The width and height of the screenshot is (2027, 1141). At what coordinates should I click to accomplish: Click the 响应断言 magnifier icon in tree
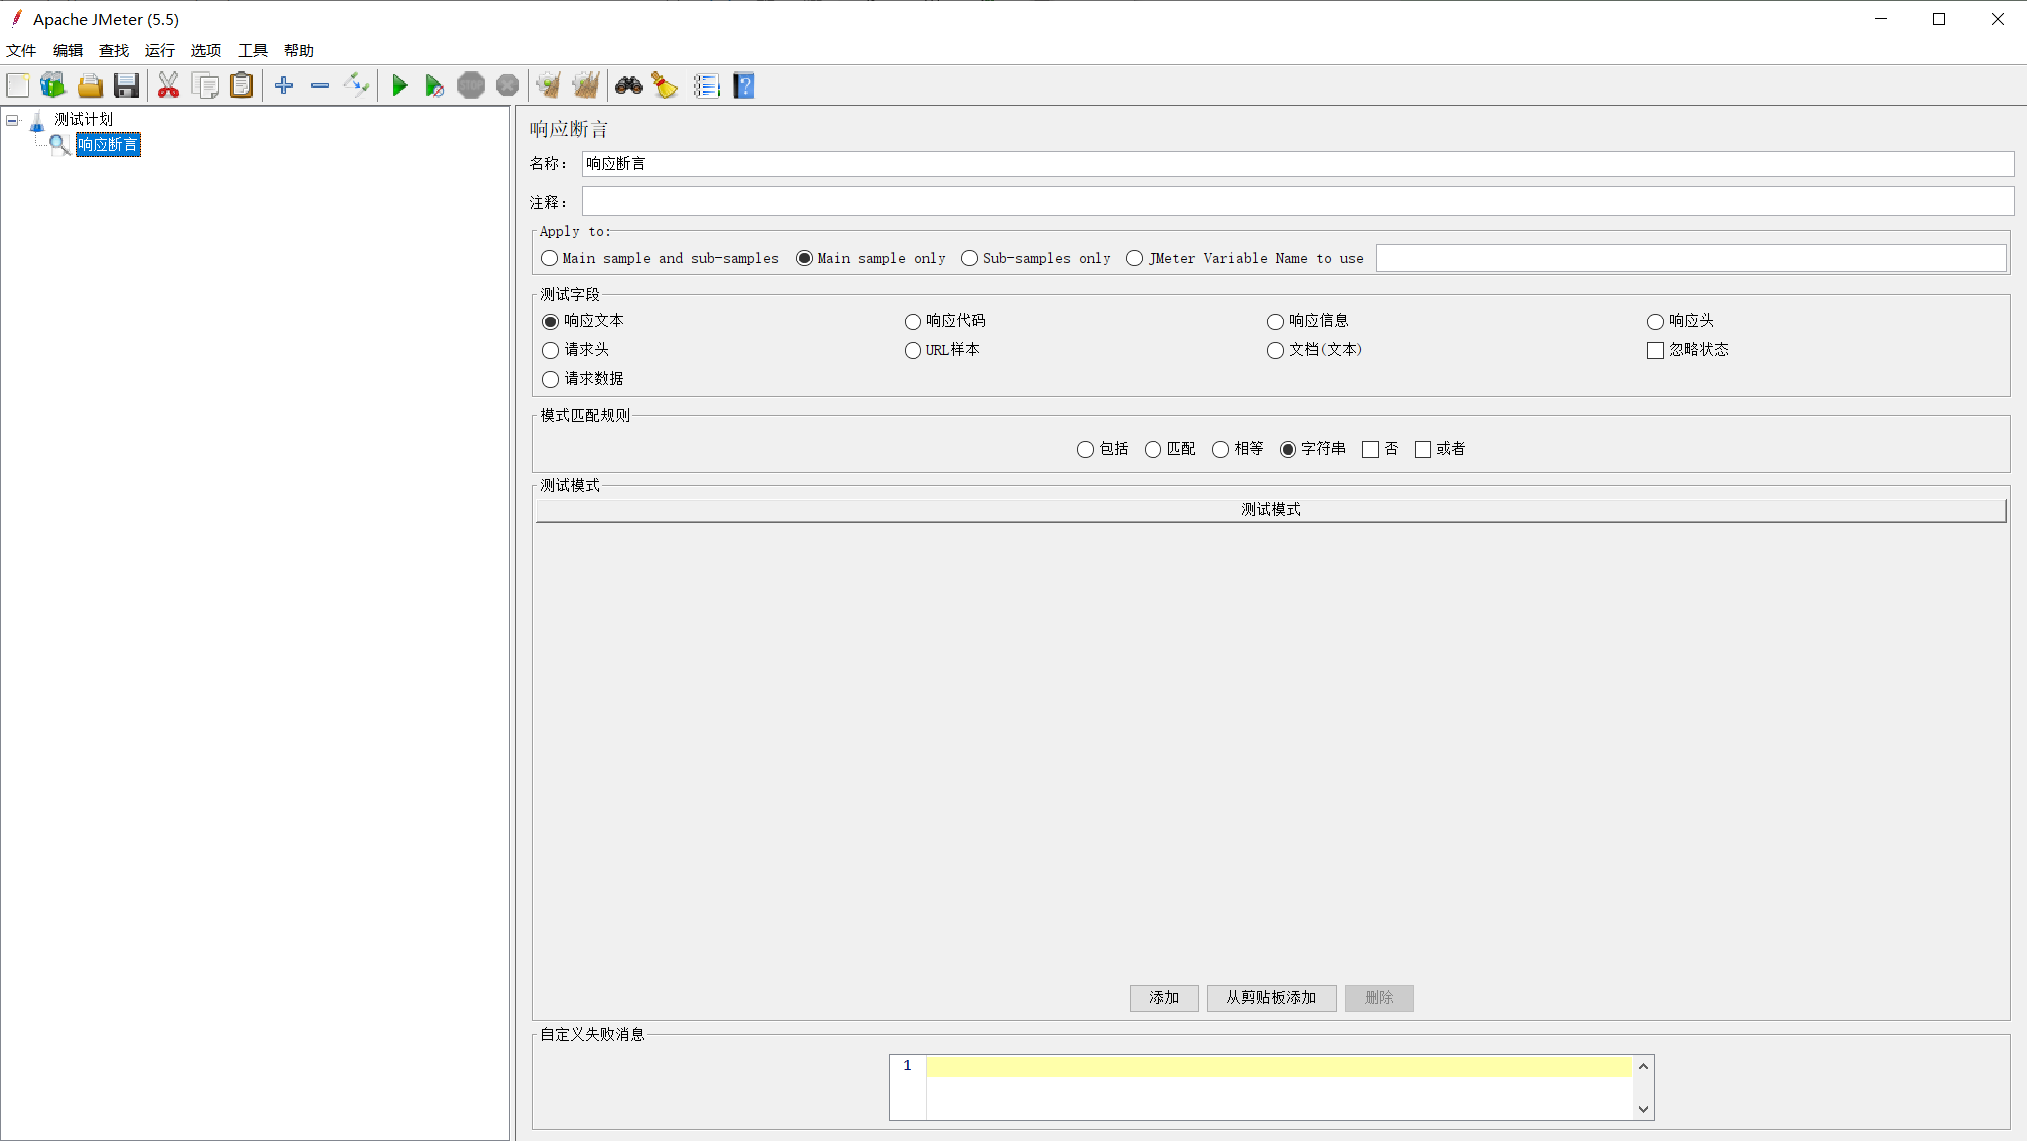coord(60,146)
